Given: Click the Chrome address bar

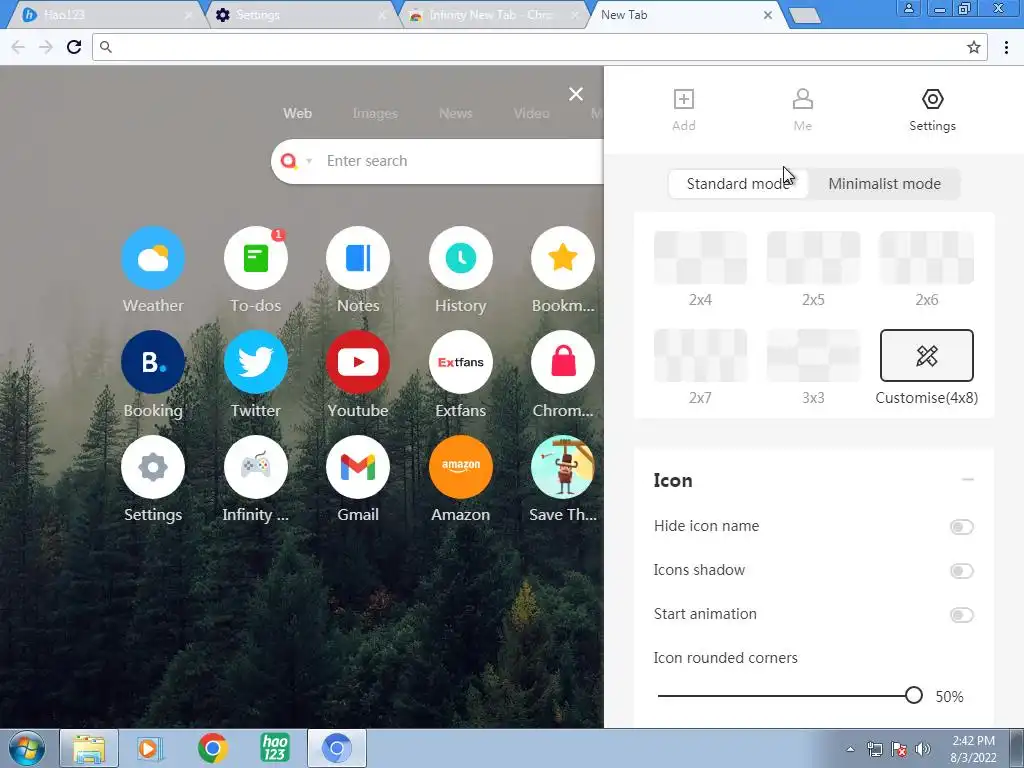Looking at the screenshot, I should tap(539, 47).
